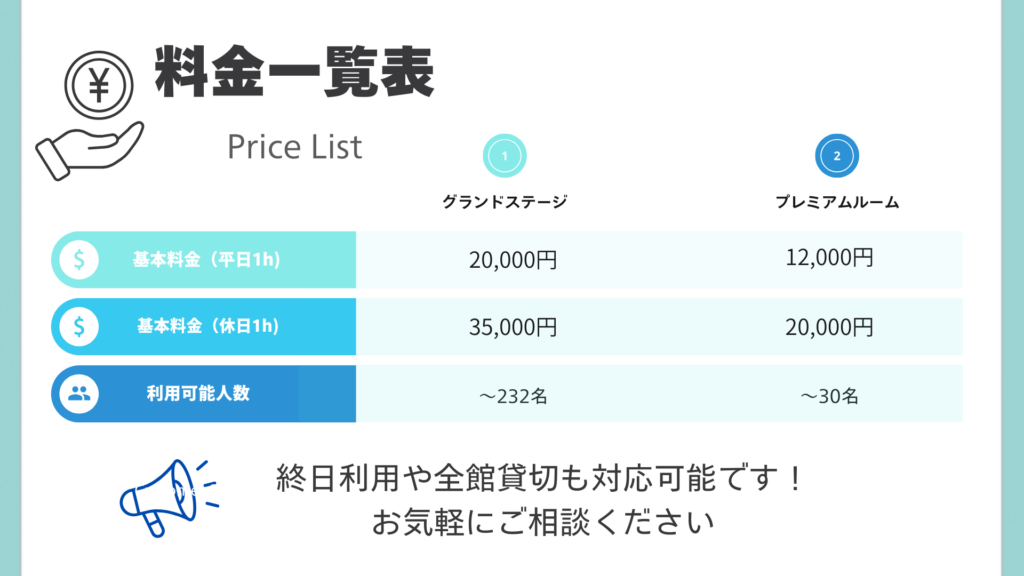This screenshot has height=576, width=1024.
Task: Click the dollar icon beside 平日1h
Action: 79,260
